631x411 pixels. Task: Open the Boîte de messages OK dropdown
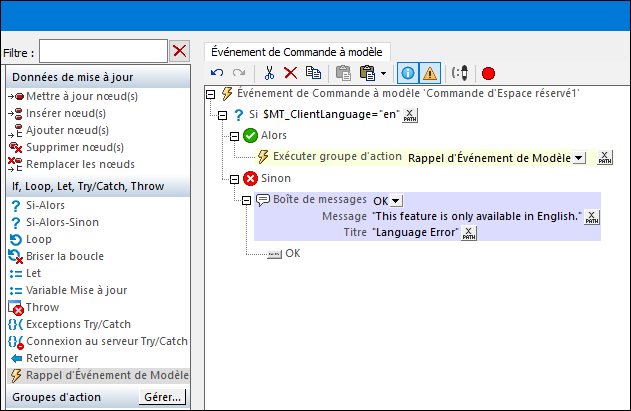tap(396, 200)
